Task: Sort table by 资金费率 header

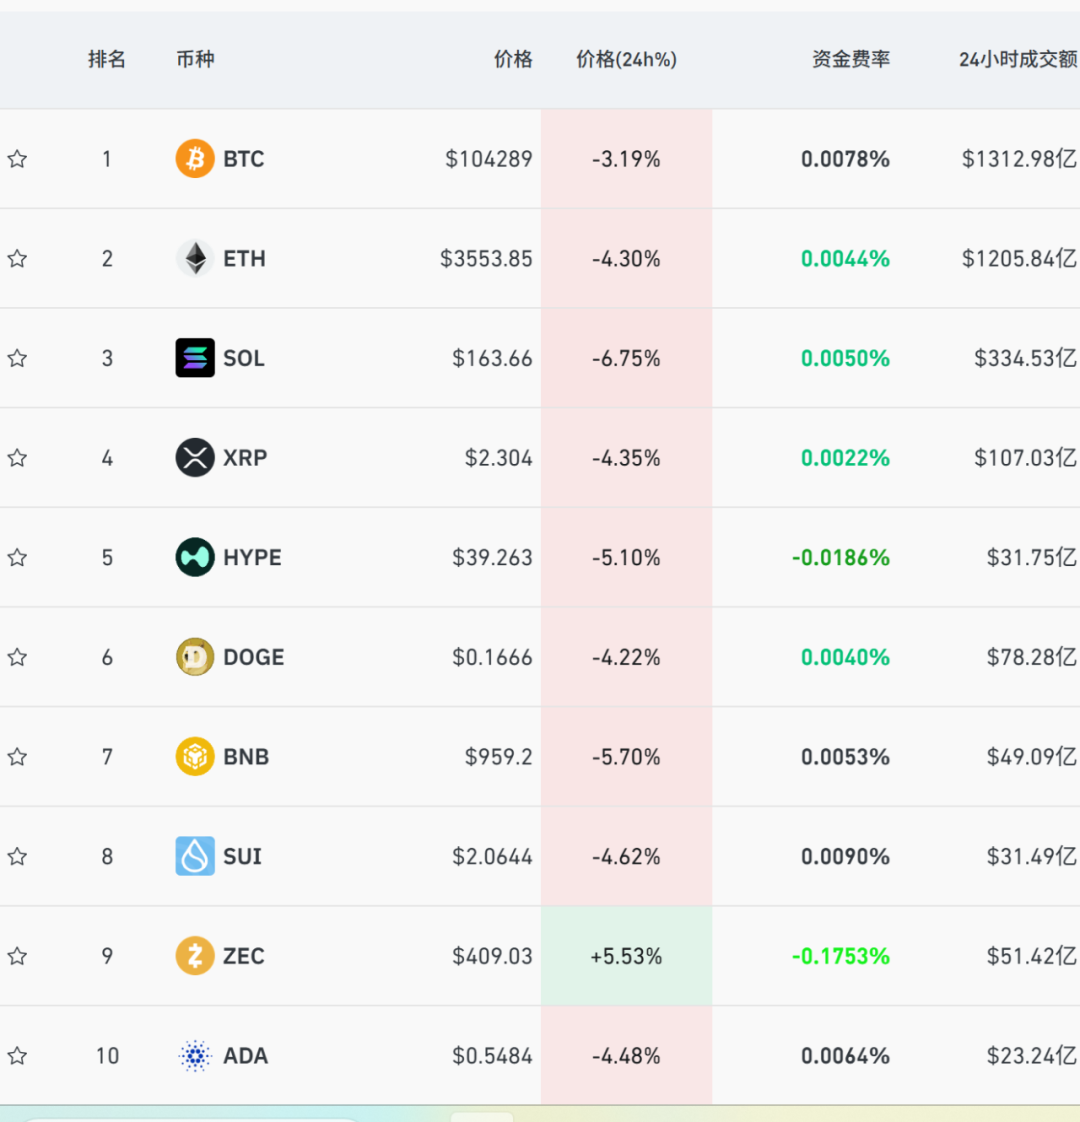Action: point(850,60)
